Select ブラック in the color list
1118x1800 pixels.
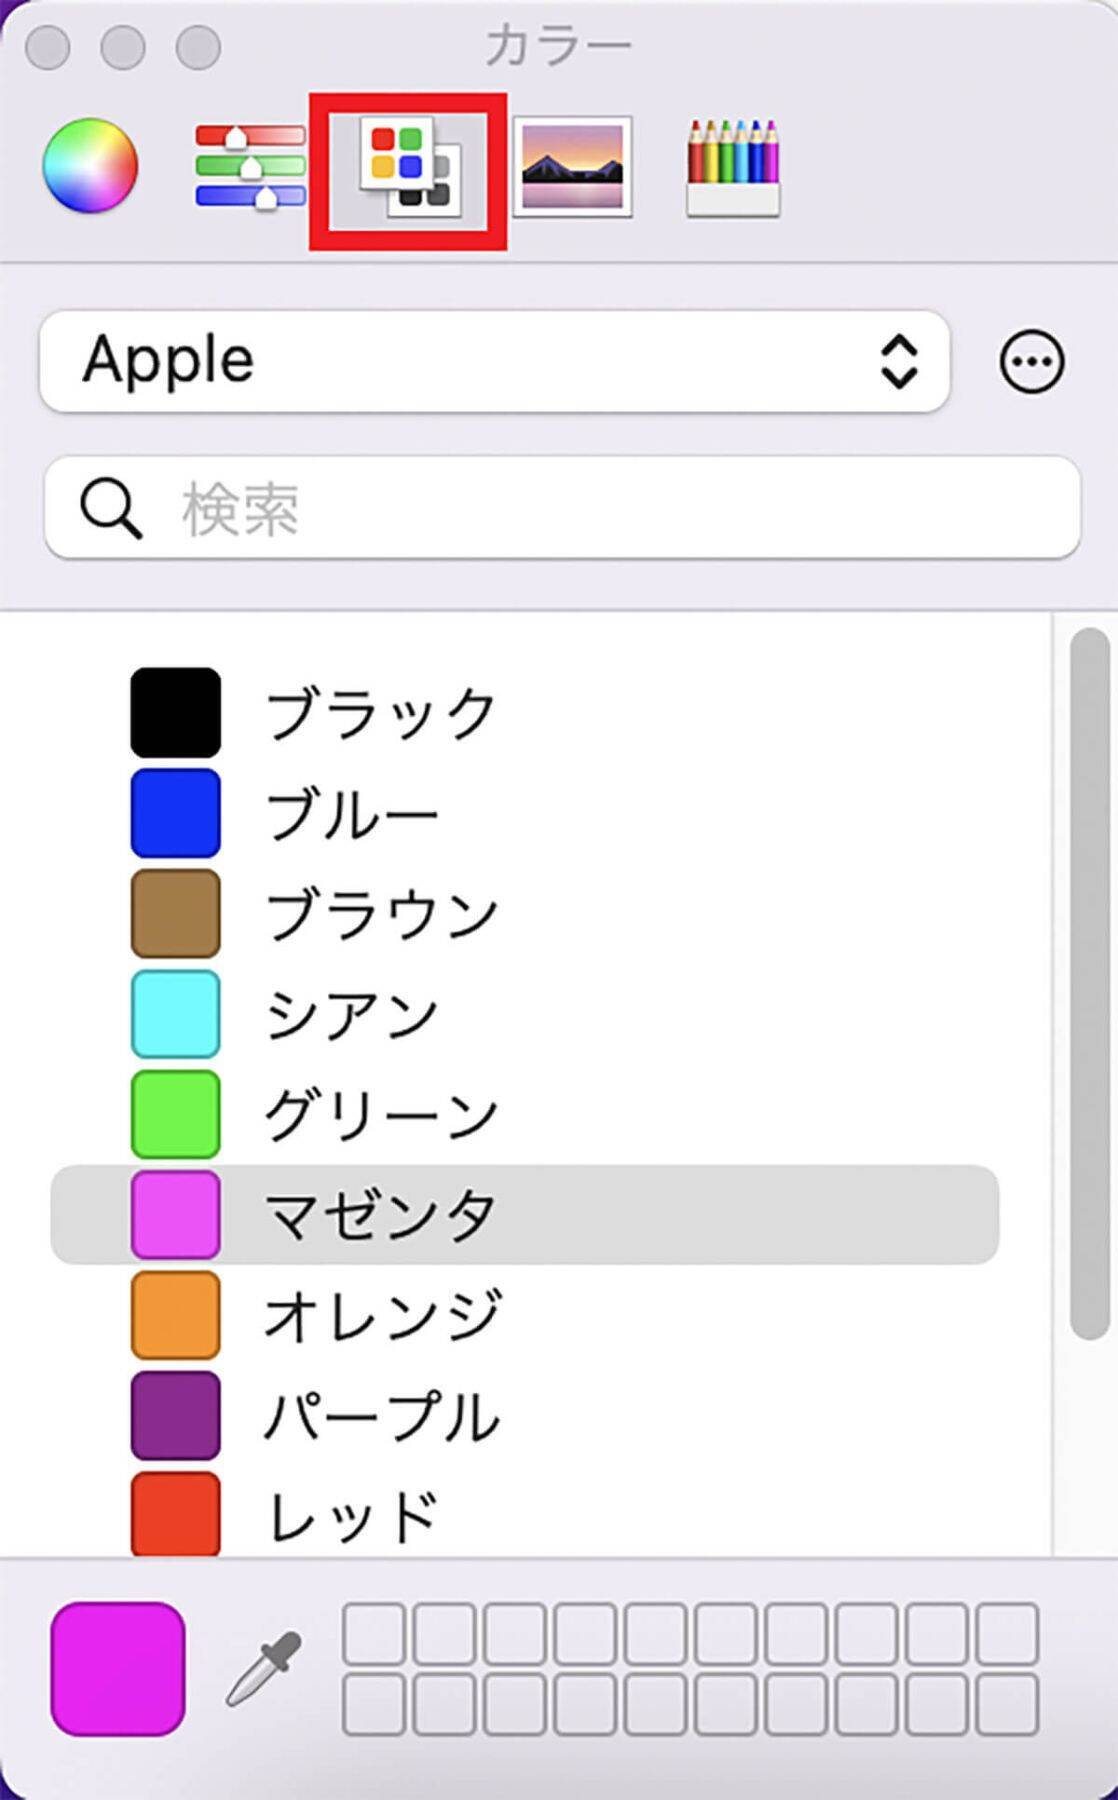point(380,713)
